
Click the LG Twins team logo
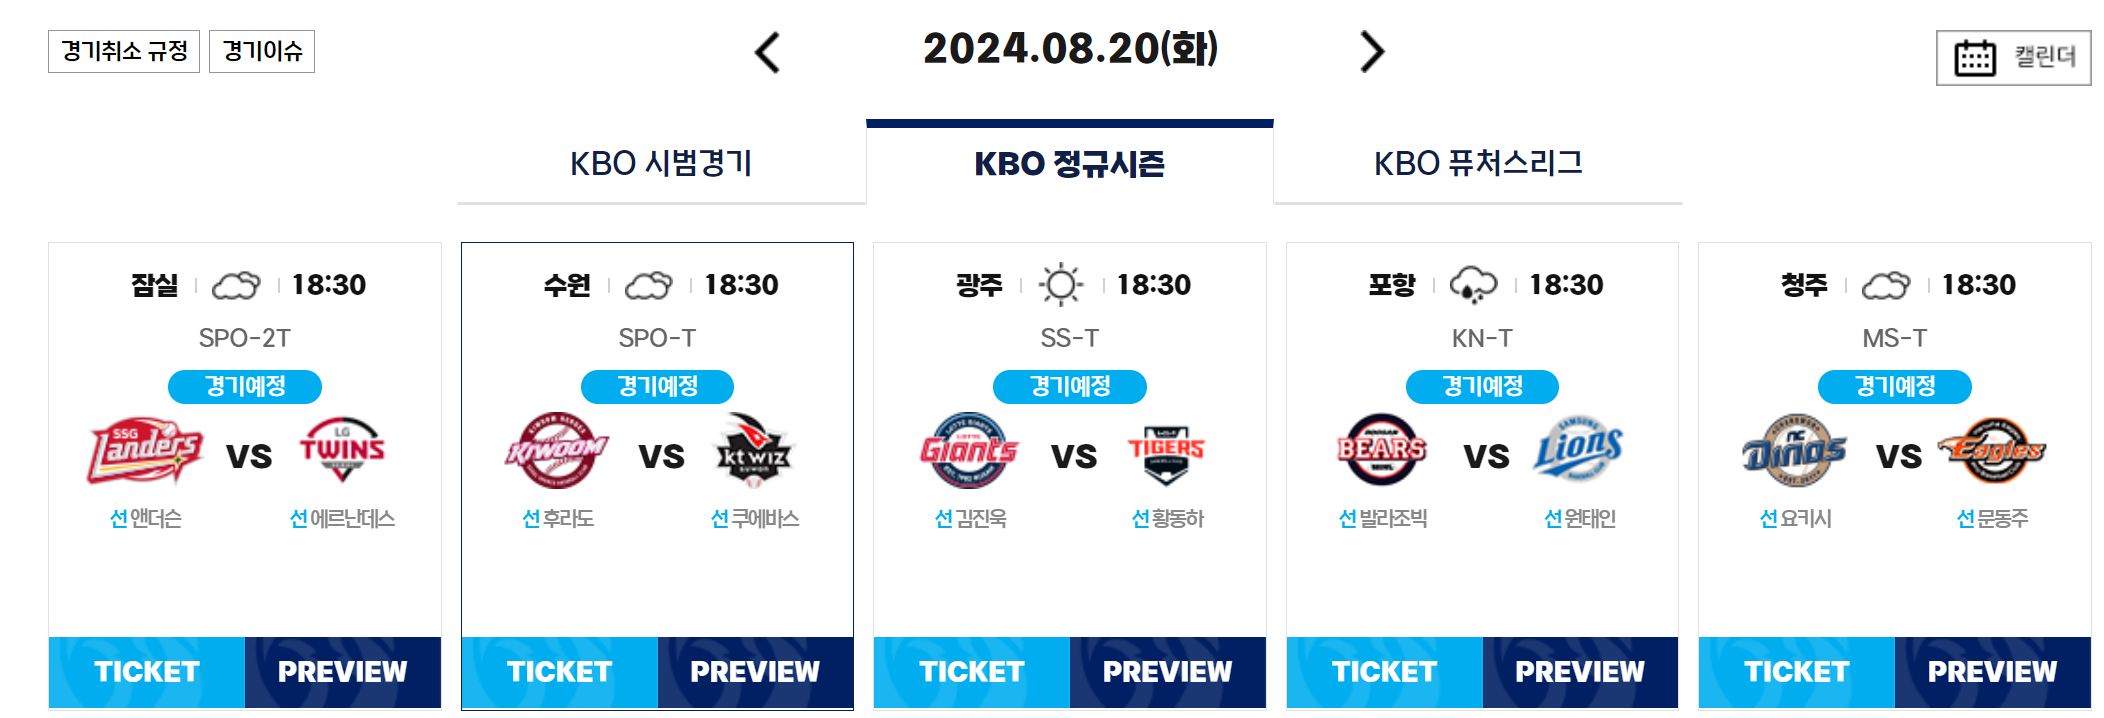click(x=342, y=451)
